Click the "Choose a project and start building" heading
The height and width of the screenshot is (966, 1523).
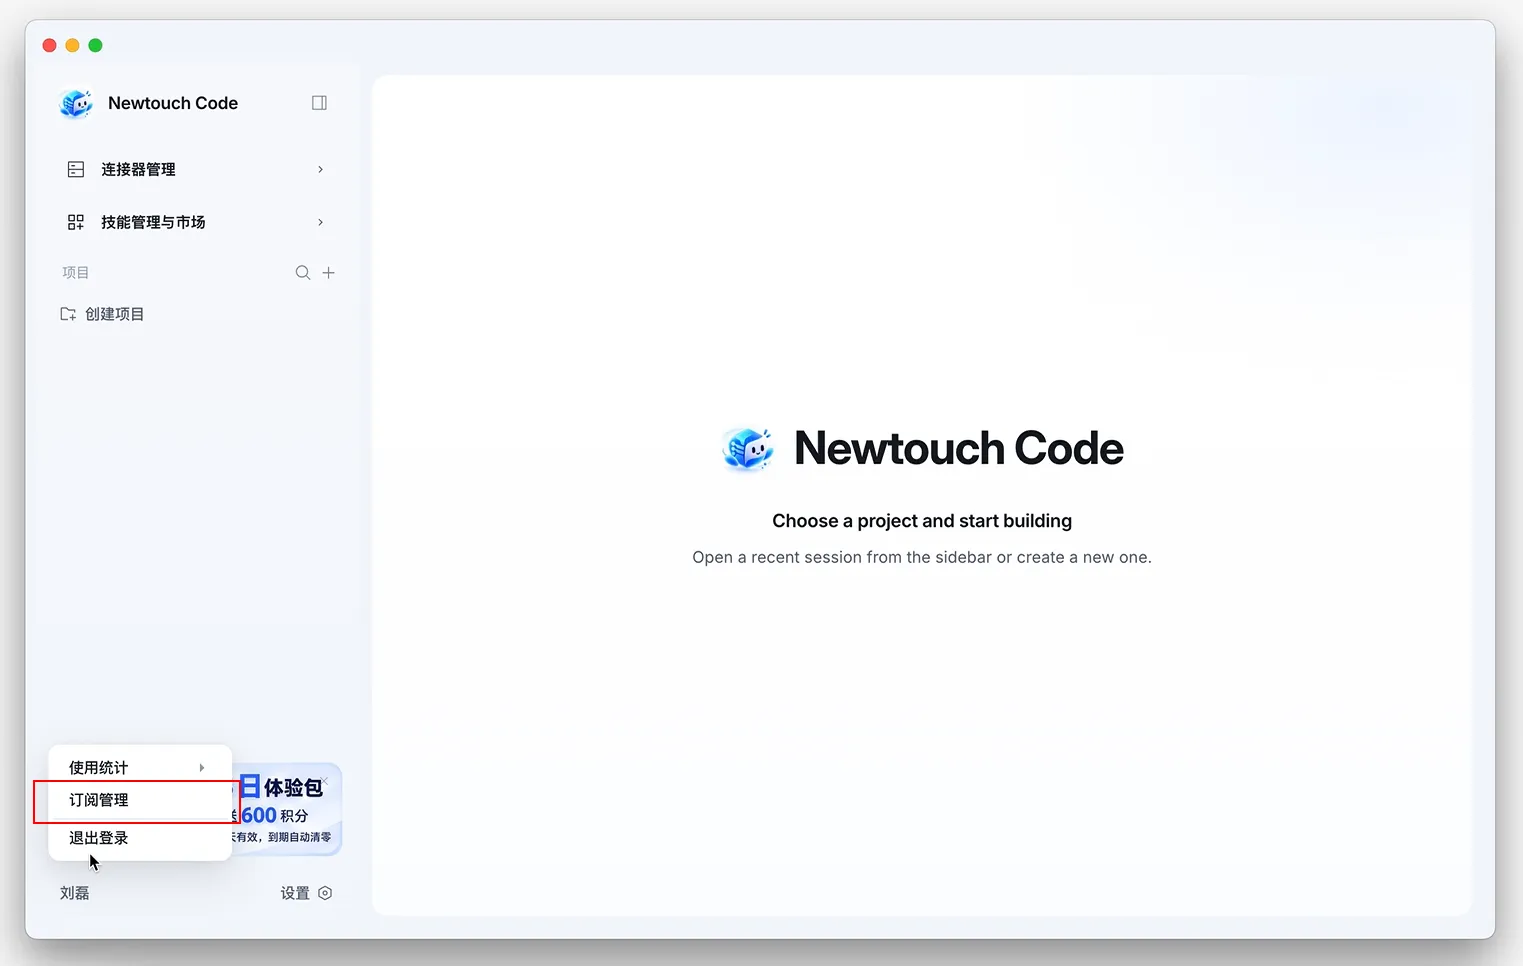tap(922, 521)
